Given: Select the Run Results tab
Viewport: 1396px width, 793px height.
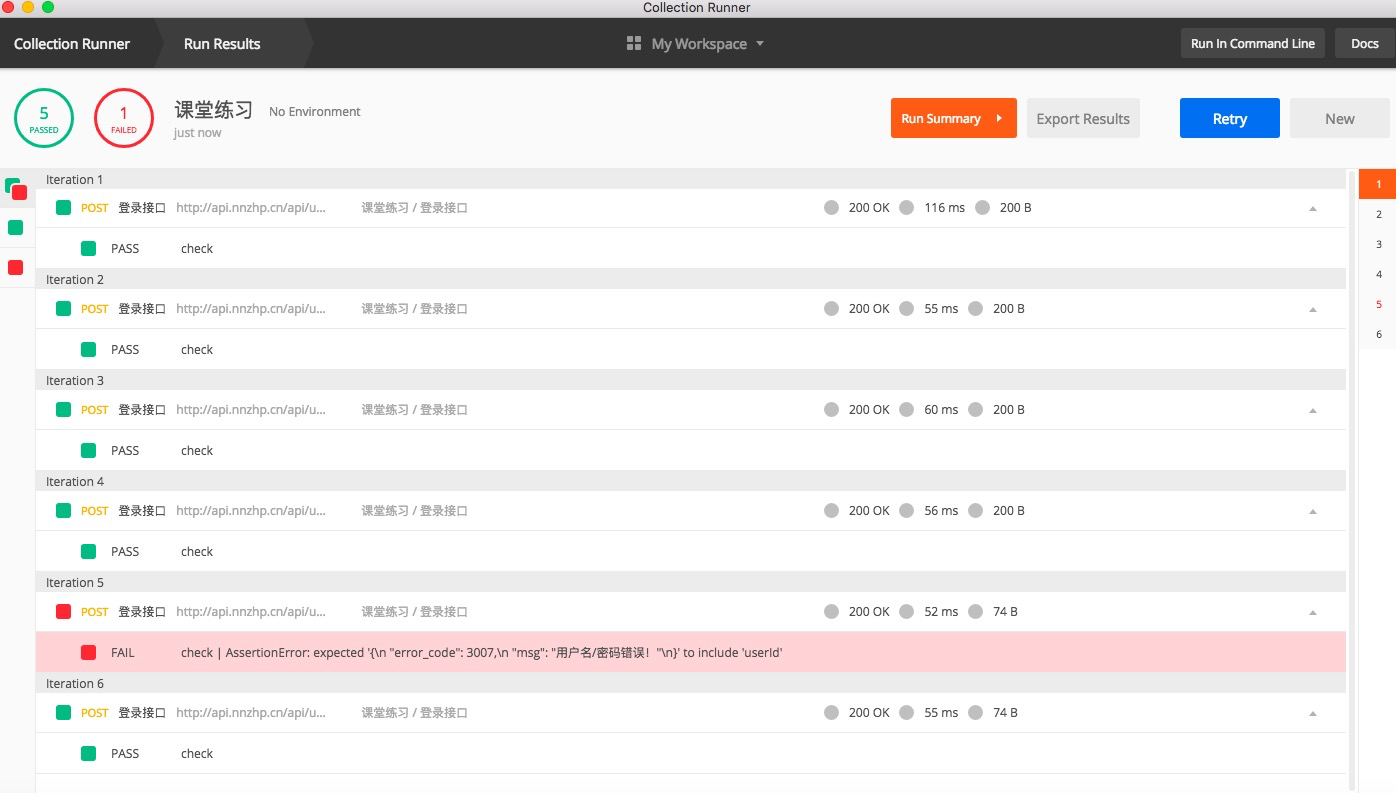Looking at the screenshot, I should (221, 43).
